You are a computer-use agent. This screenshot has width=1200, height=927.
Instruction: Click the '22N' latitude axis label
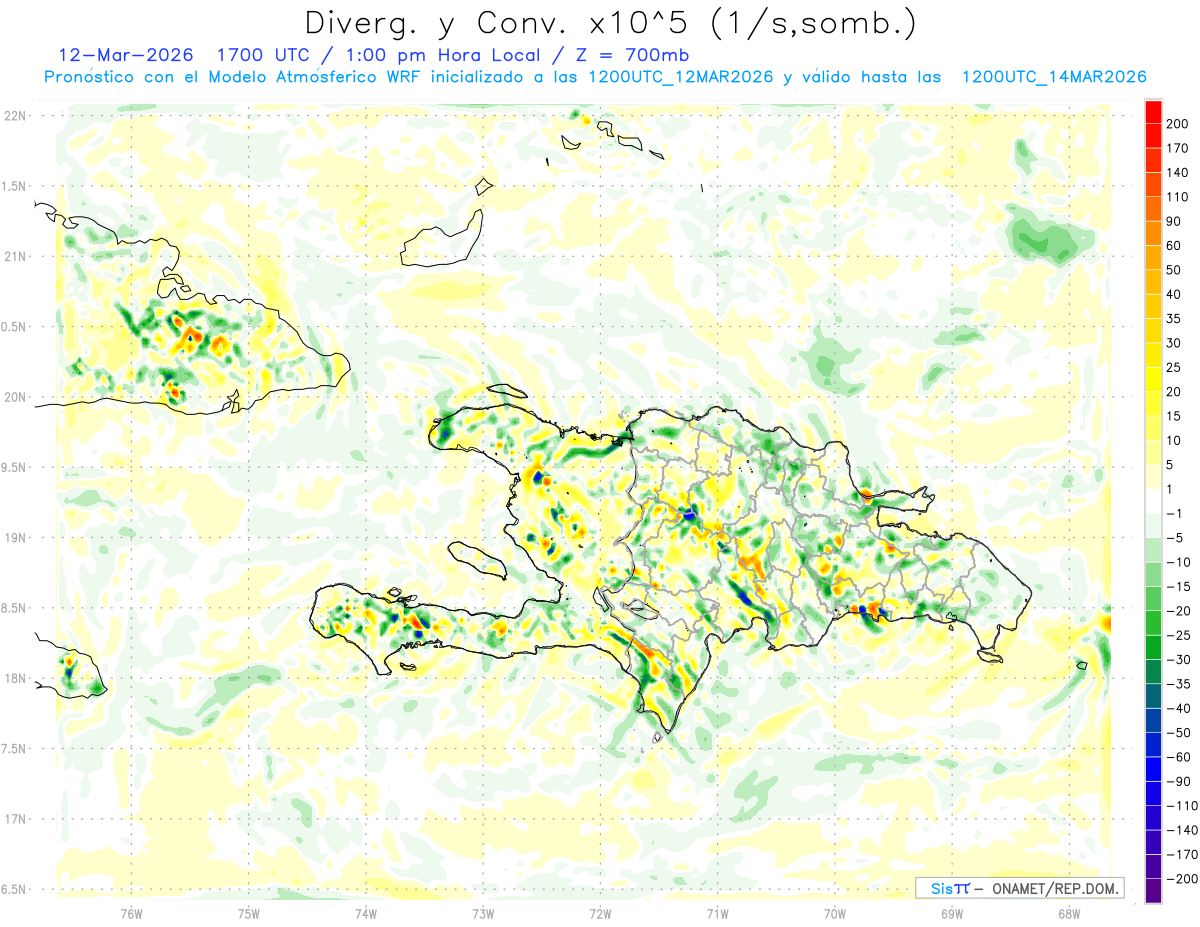pyautogui.click(x=14, y=116)
